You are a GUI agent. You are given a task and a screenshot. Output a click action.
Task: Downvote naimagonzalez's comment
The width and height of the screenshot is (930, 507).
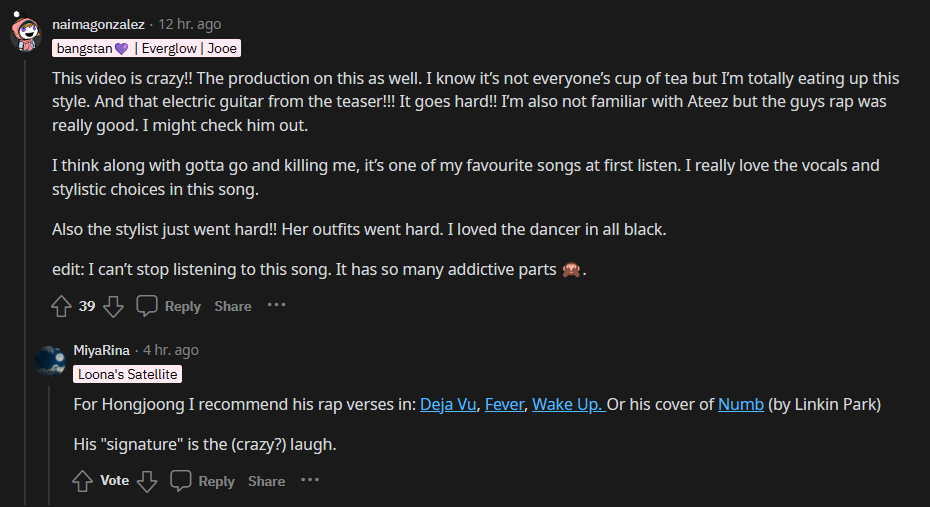point(113,306)
